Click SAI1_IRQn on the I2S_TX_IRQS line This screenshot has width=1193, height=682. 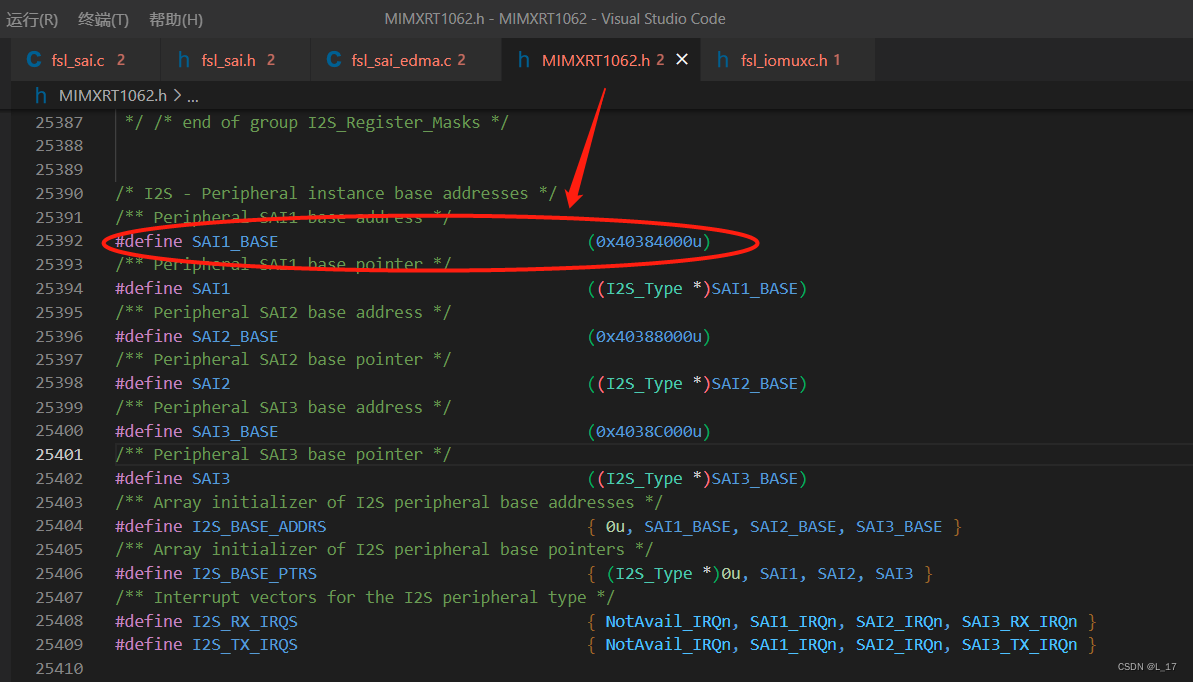[794, 645]
